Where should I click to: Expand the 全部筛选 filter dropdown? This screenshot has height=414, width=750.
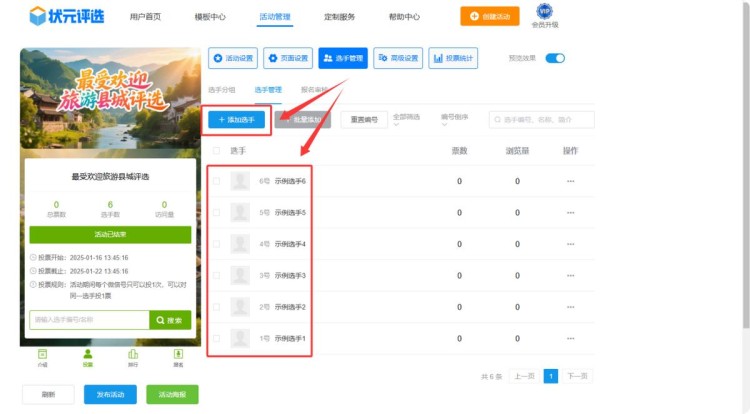click(x=410, y=119)
